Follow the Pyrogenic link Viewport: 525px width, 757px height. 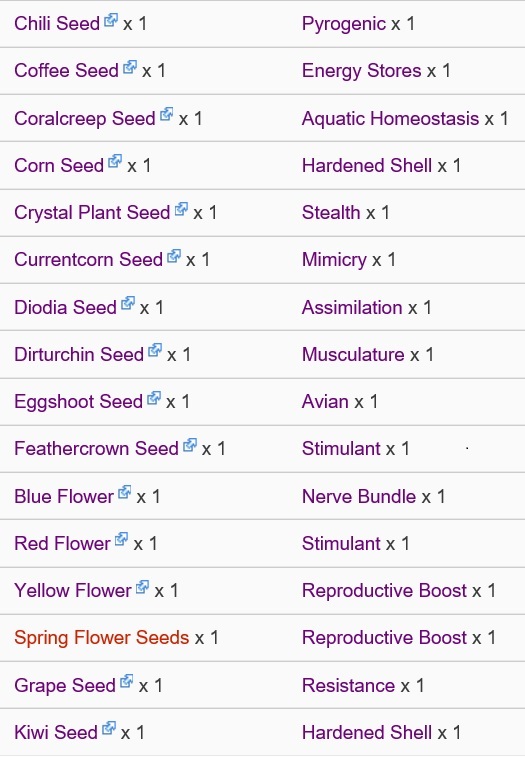click(x=344, y=24)
